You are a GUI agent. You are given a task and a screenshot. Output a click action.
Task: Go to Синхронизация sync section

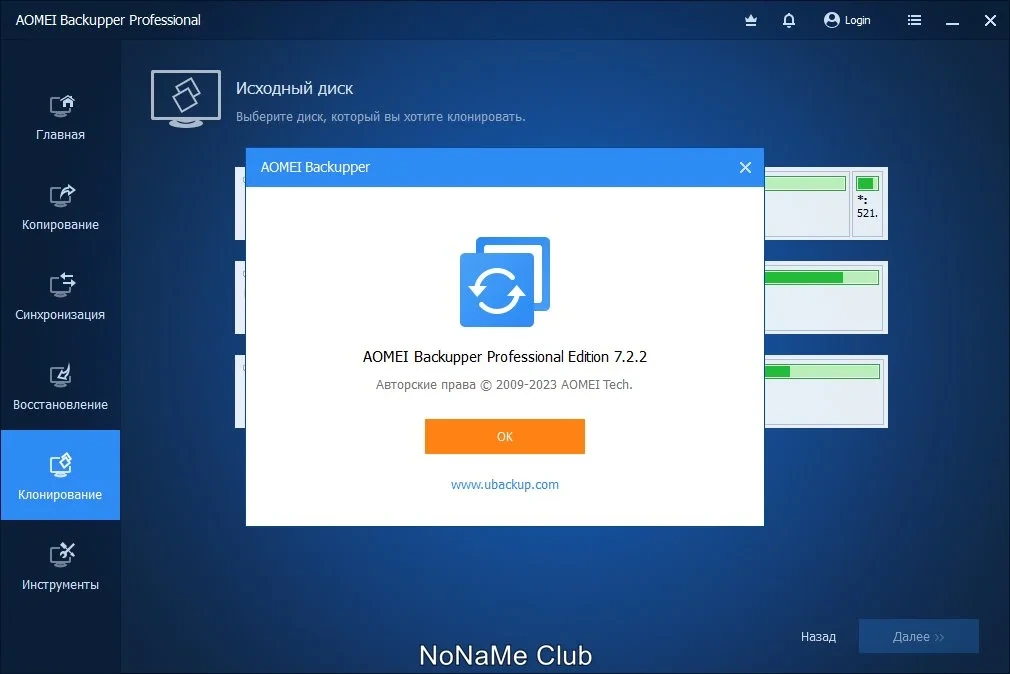pyautogui.click(x=61, y=298)
